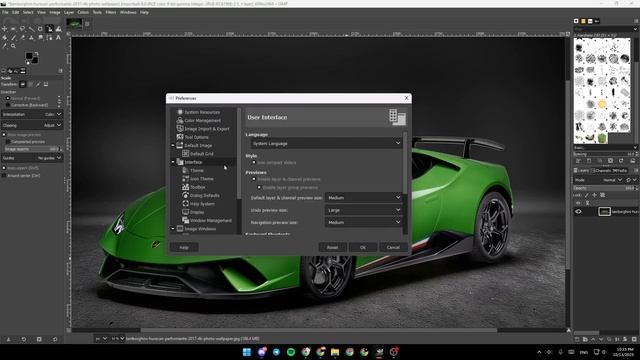Open Tool Options preferences page

[196, 137]
